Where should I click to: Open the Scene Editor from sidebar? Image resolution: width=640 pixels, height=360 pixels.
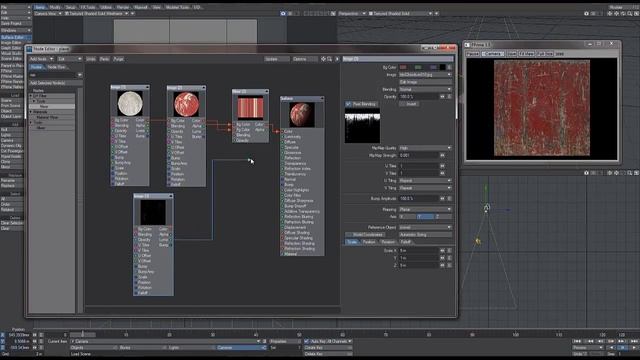pos(12,58)
